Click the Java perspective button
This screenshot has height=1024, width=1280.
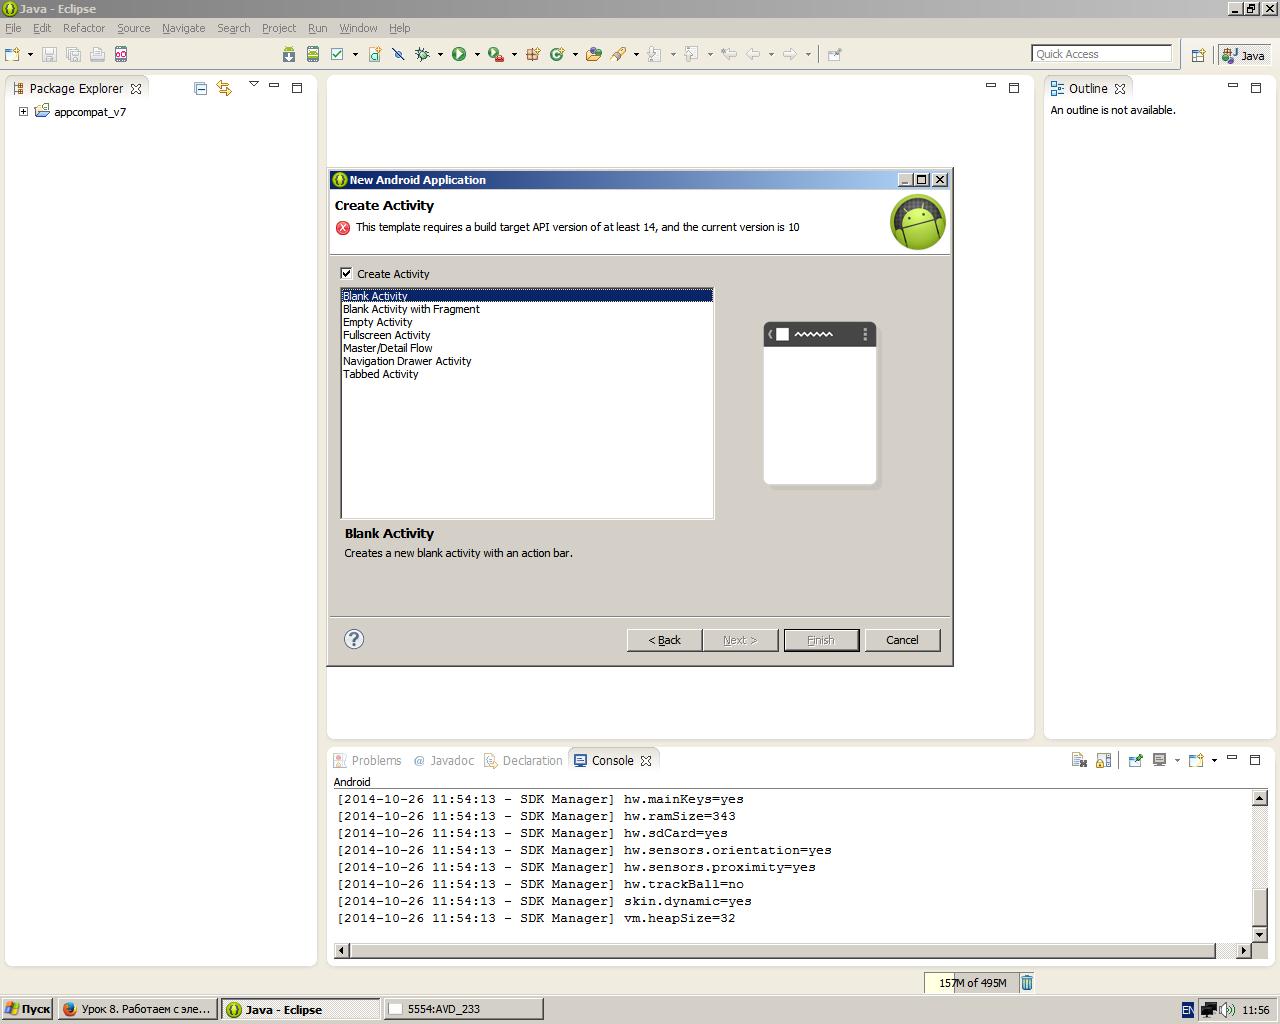click(1244, 55)
